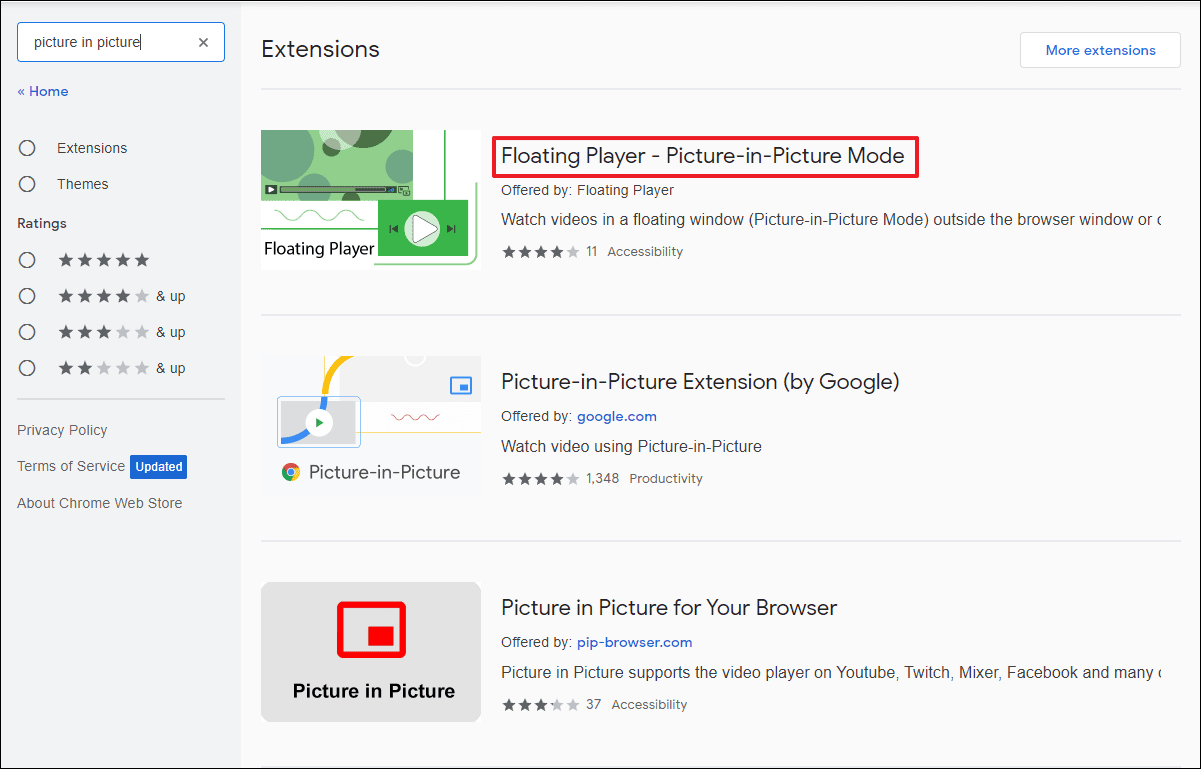This screenshot has height=769, width=1201.
Task: Click the description mentioning Youtube, Twitch, Mixer
Action: (x=831, y=673)
